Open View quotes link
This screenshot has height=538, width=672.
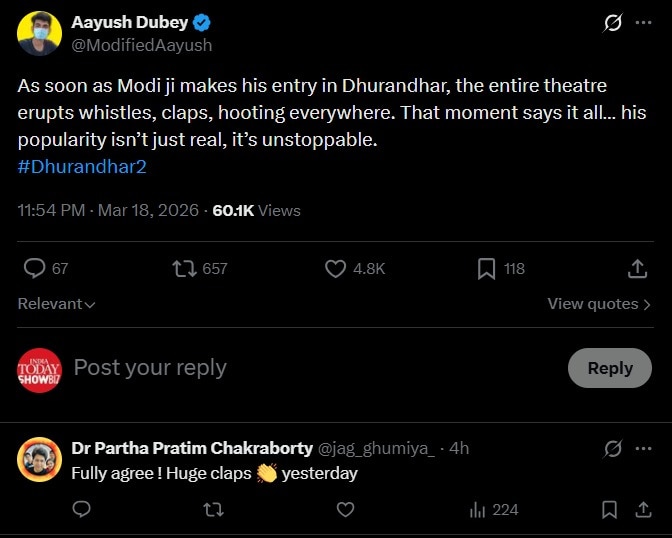(x=599, y=304)
